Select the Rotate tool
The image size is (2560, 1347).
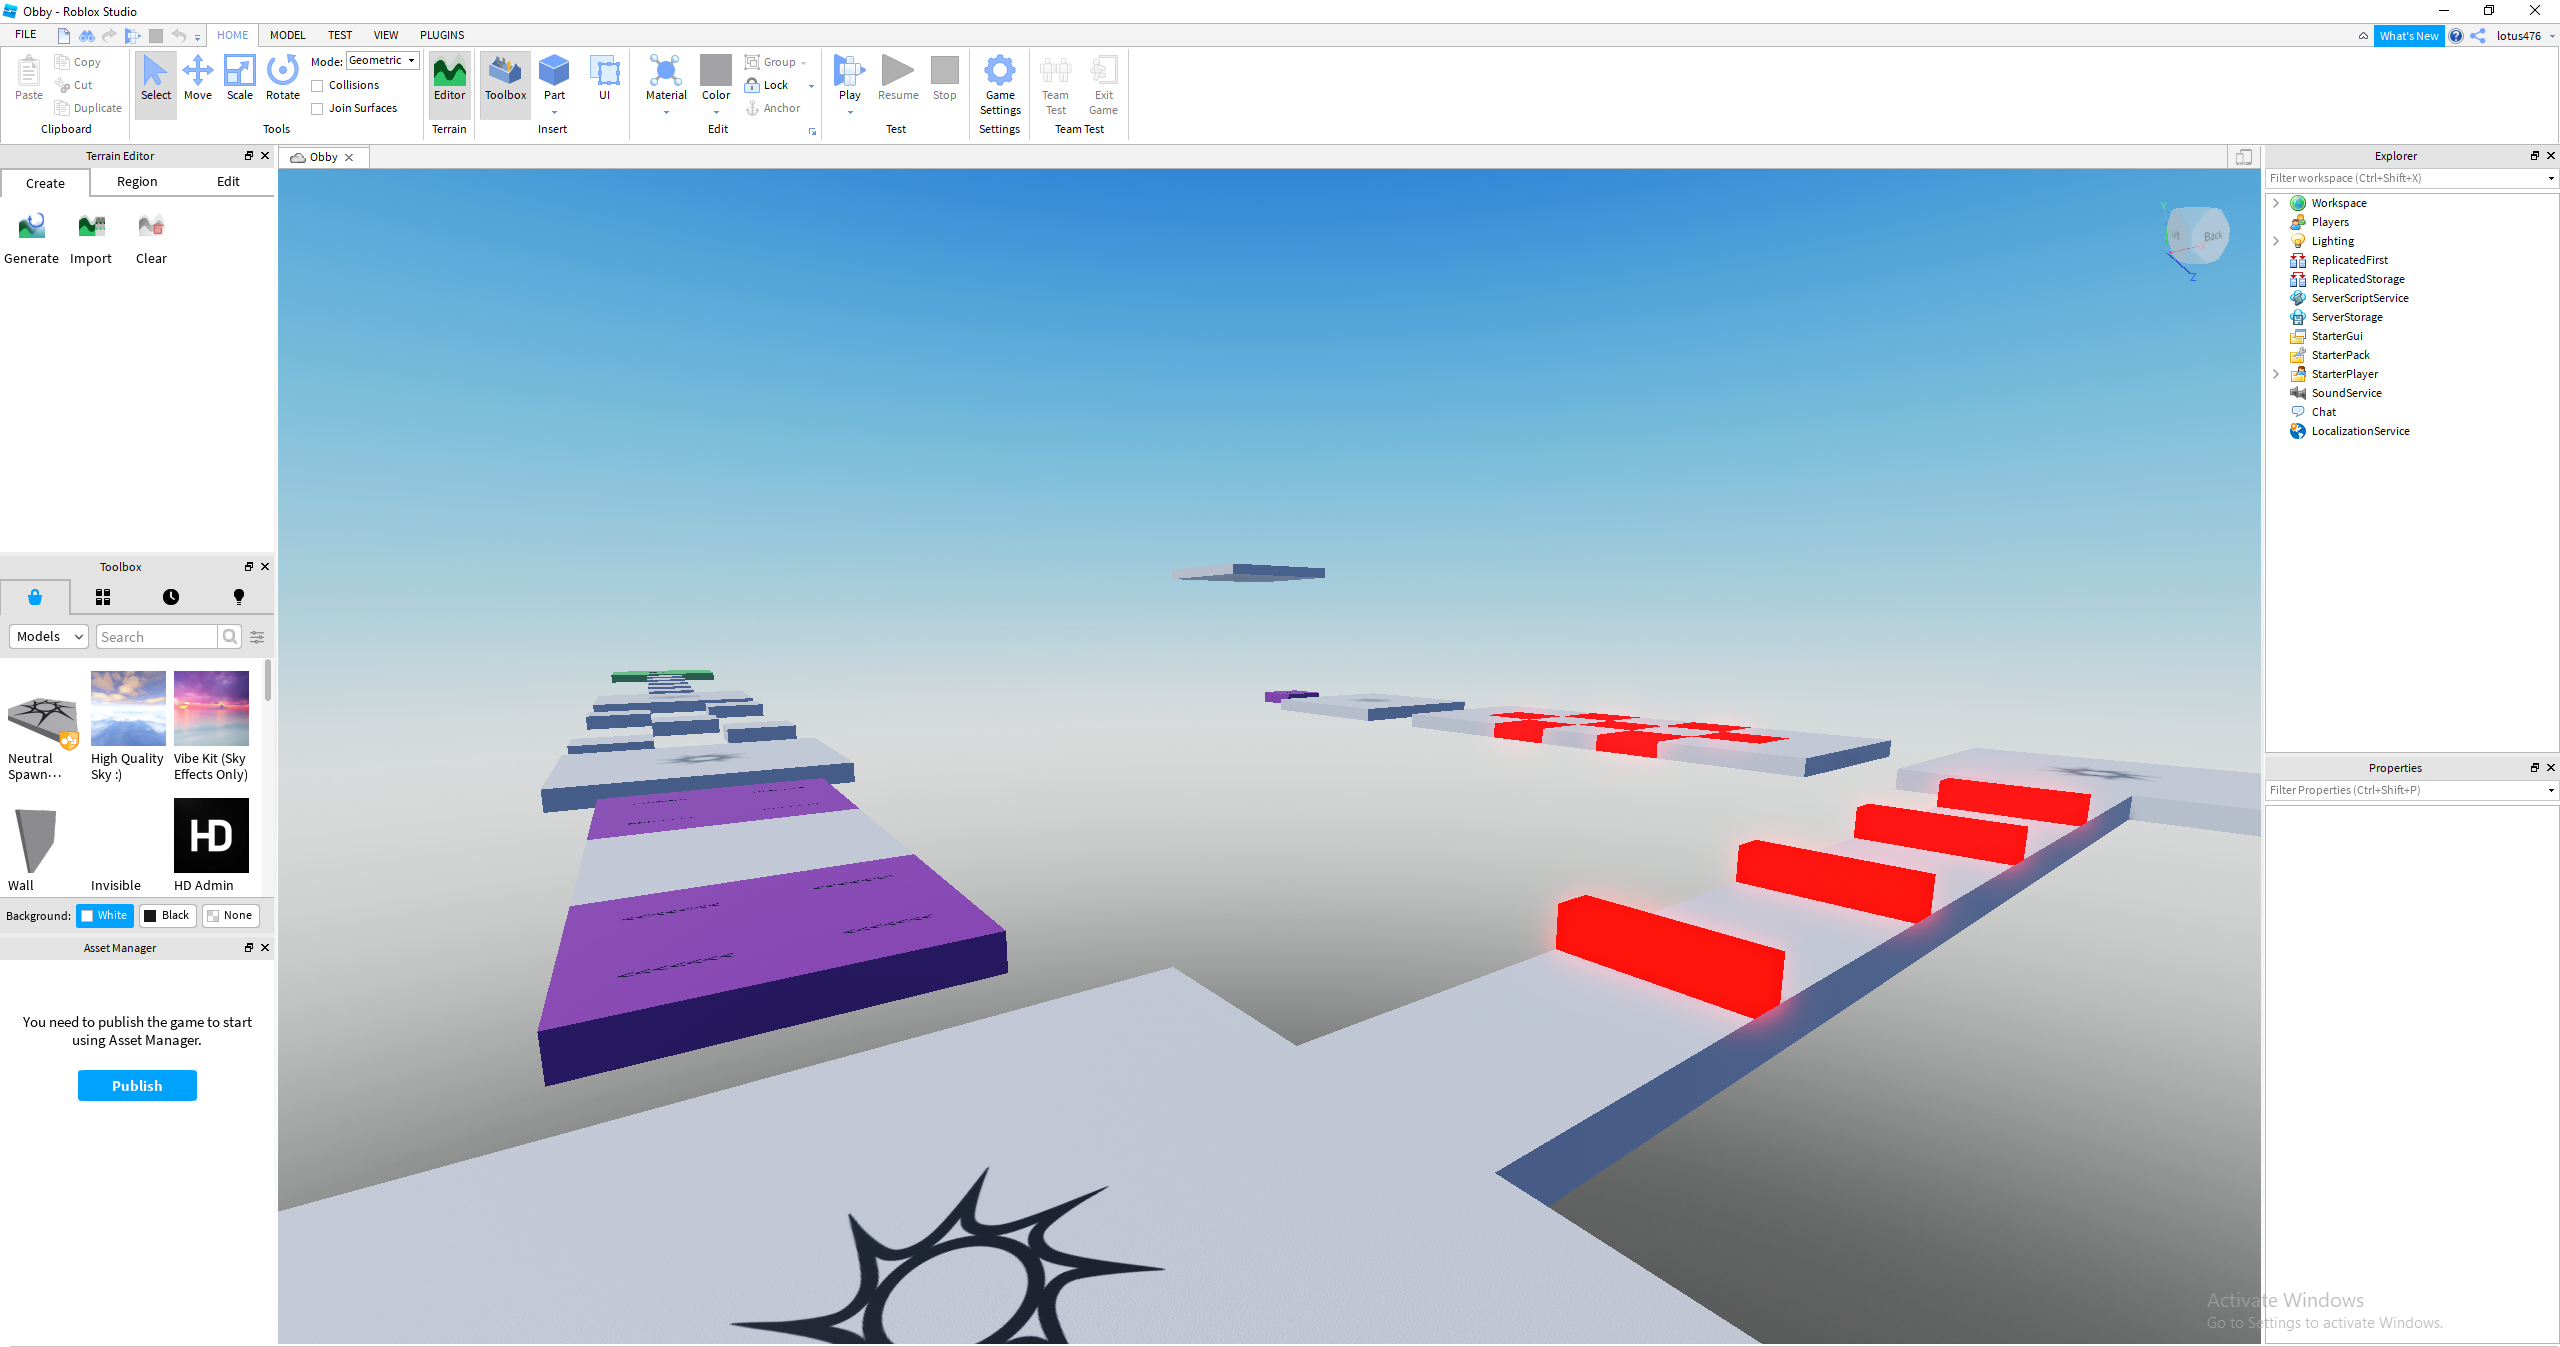(282, 80)
